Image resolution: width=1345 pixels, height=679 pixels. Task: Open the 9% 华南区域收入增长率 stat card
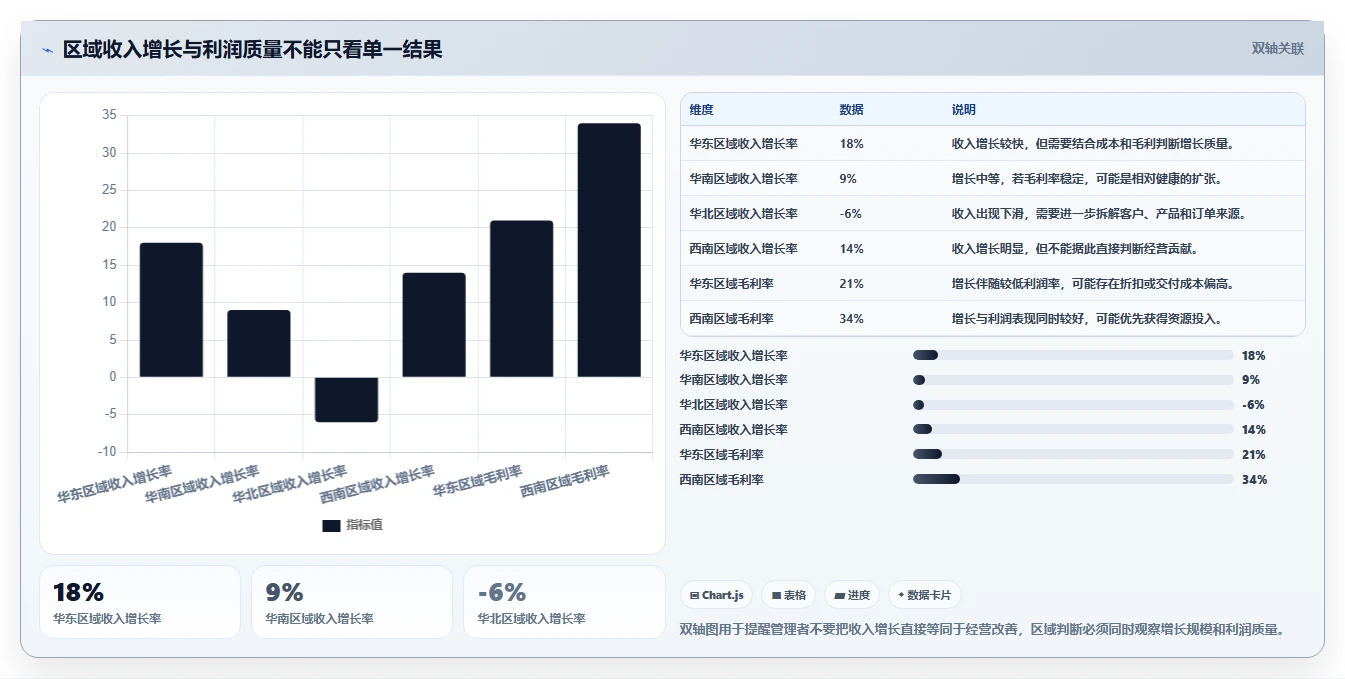[352, 602]
